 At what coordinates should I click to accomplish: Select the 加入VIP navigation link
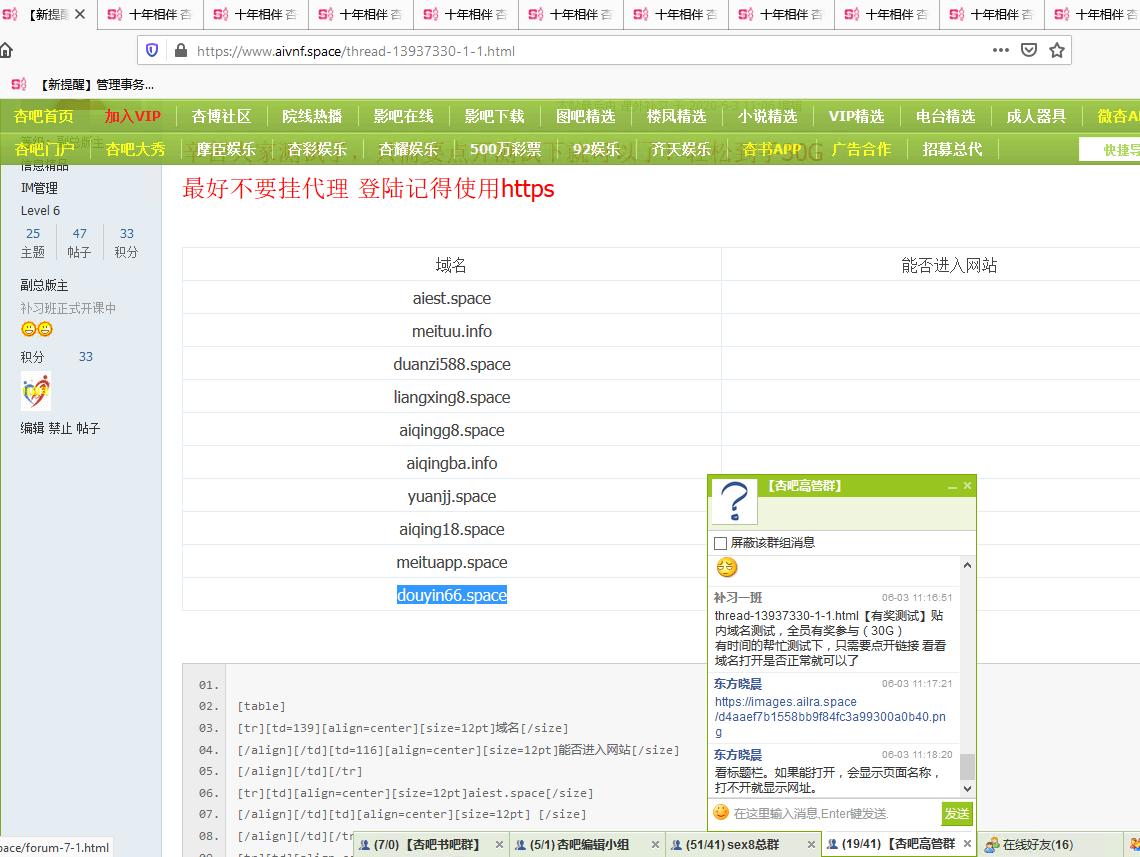[x=133, y=116]
